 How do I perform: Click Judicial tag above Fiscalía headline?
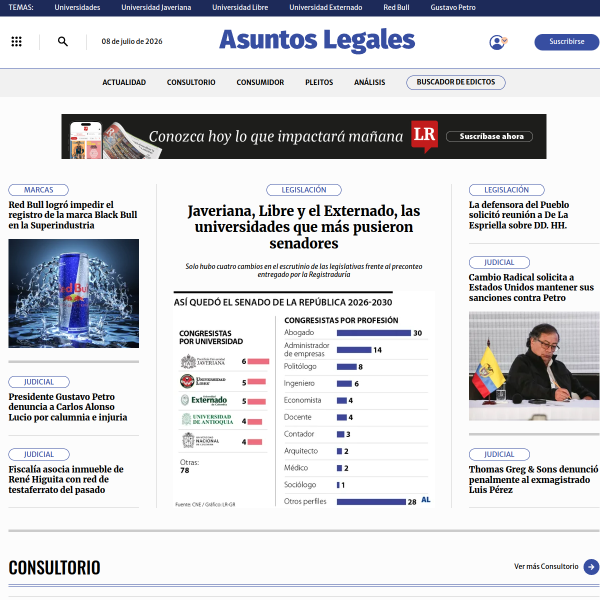click(x=39, y=454)
